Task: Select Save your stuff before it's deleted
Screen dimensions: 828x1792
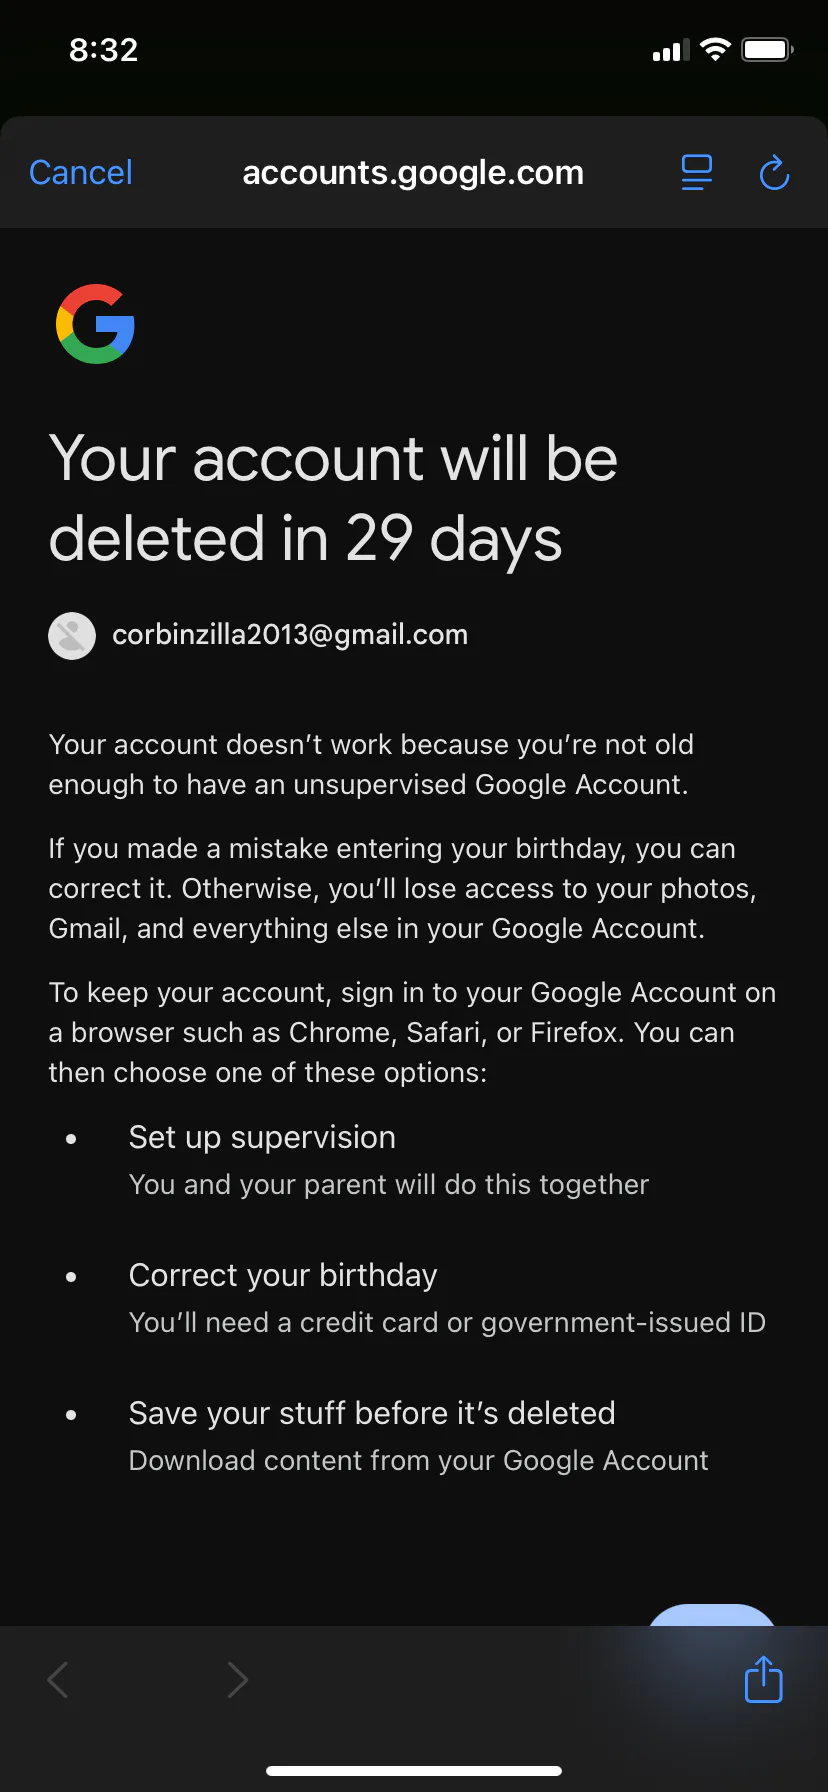Action: coord(372,1414)
